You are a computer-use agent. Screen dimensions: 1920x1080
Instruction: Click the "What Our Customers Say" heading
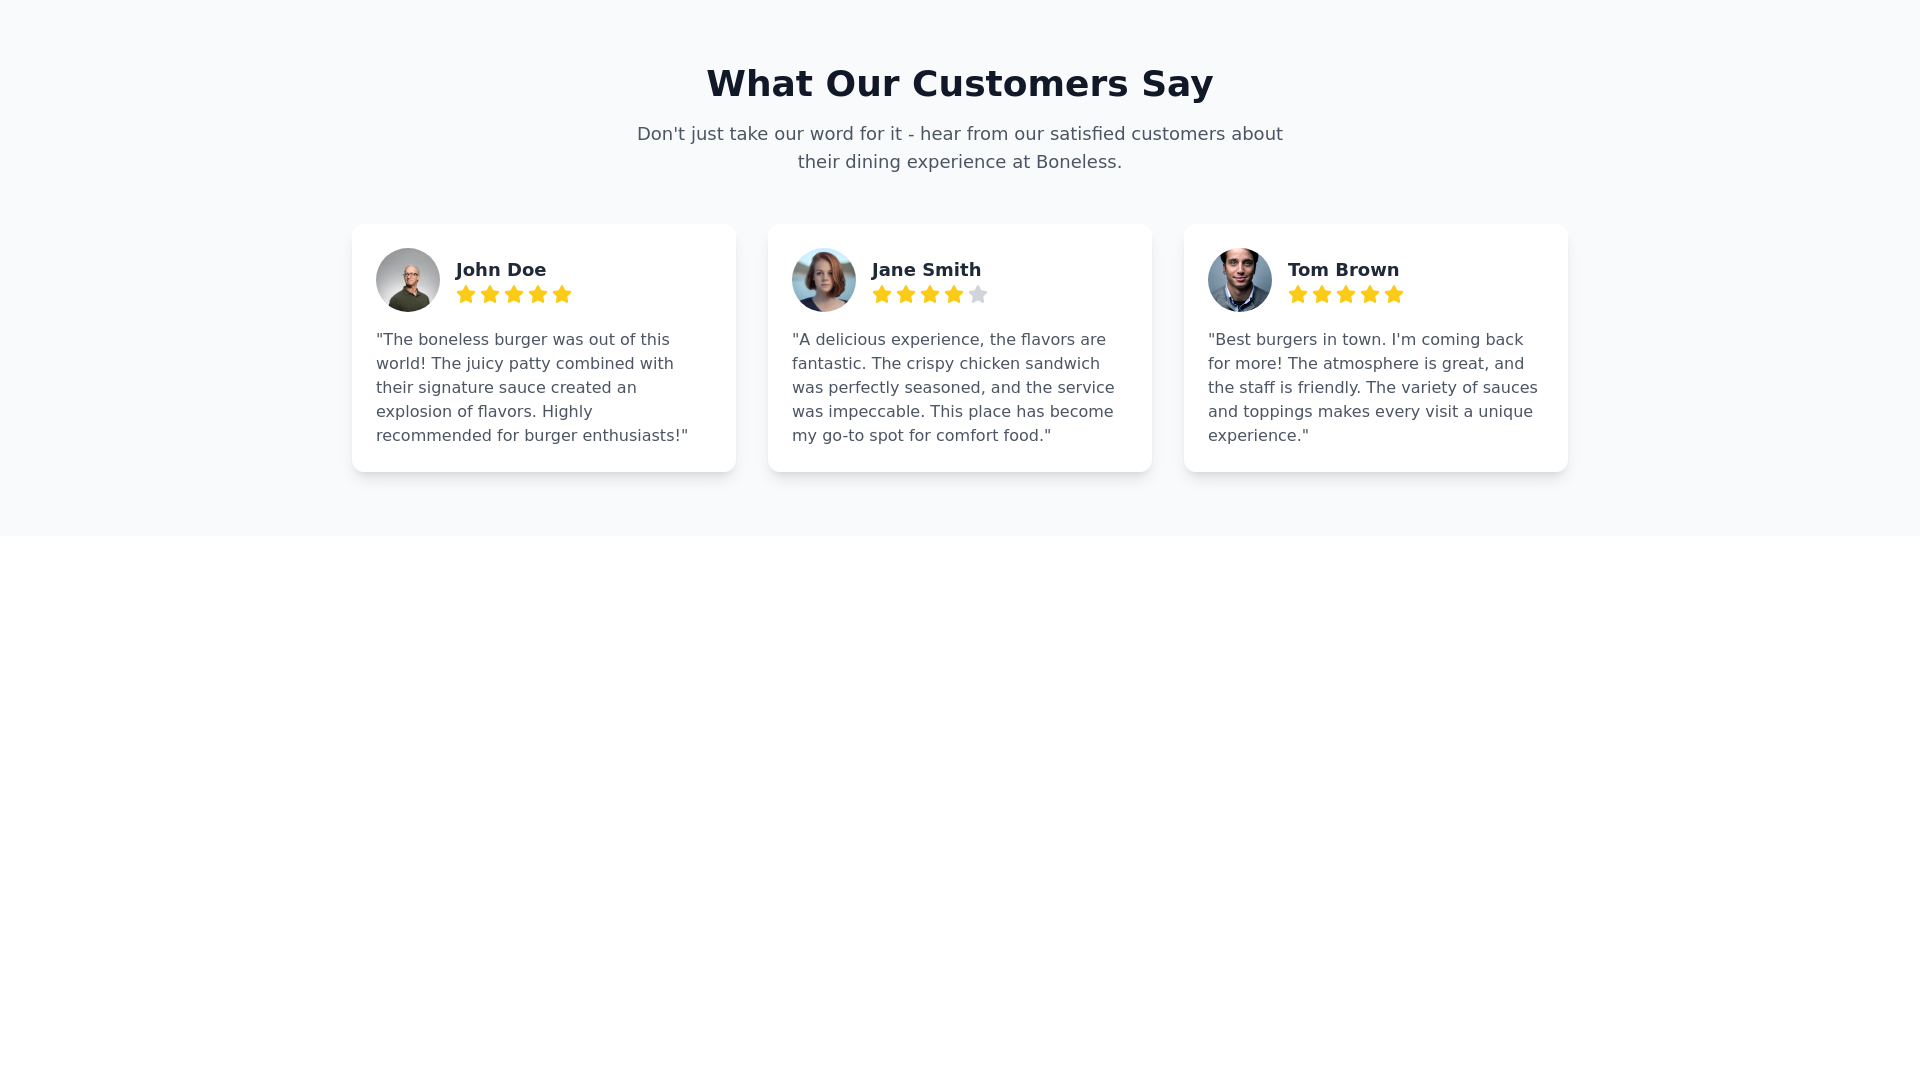pyautogui.click(x=960, y=84)
